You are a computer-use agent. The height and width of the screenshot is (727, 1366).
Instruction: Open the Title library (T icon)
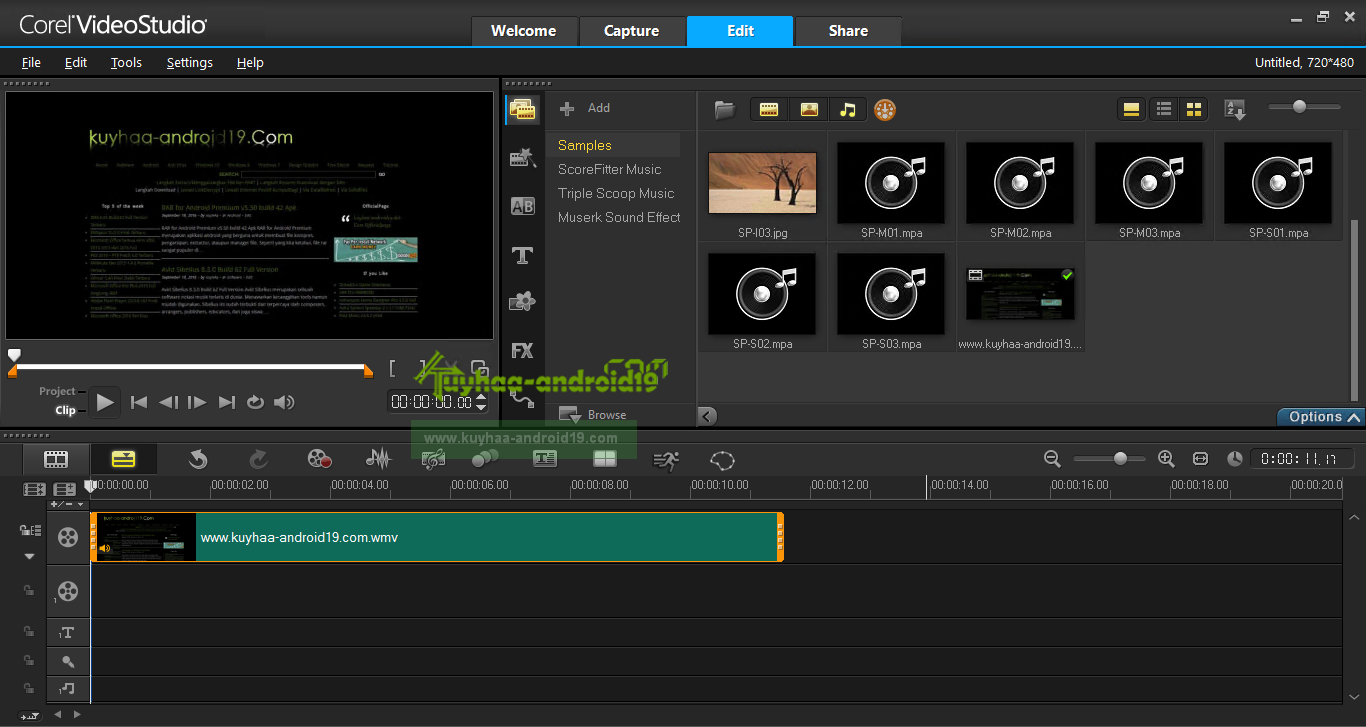click(522, 255)
